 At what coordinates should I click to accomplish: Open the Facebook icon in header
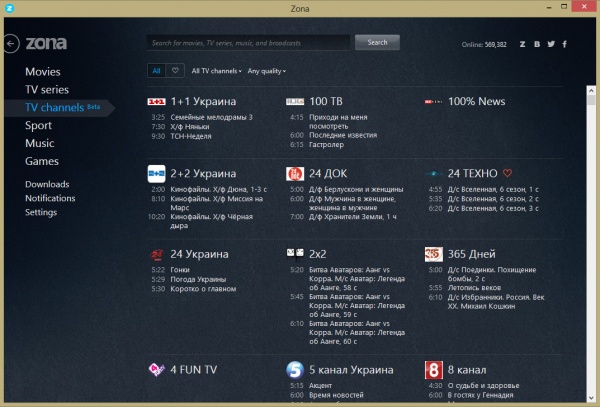point(564,44)
